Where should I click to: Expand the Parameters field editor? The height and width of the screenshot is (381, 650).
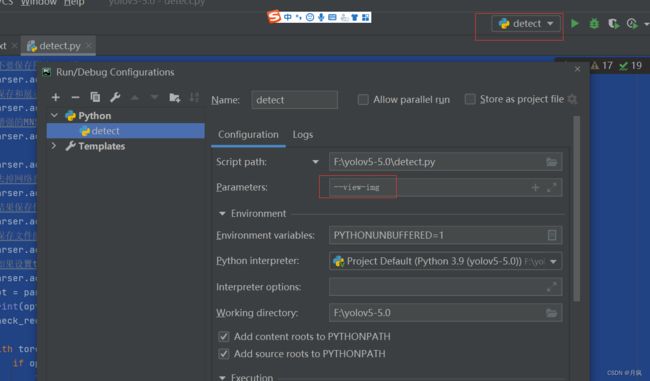coord(551,187)
